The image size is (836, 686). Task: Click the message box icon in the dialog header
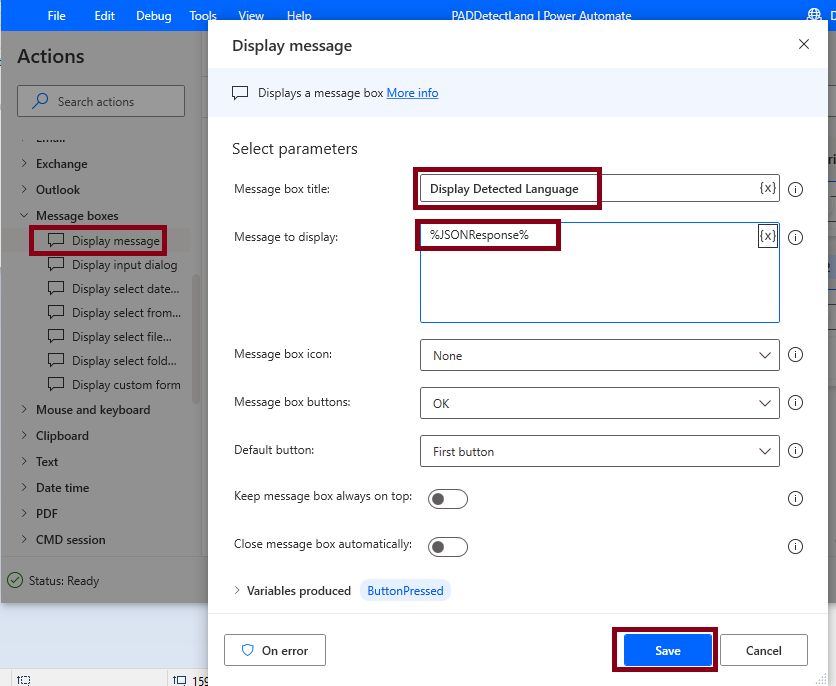coord(240,93)
